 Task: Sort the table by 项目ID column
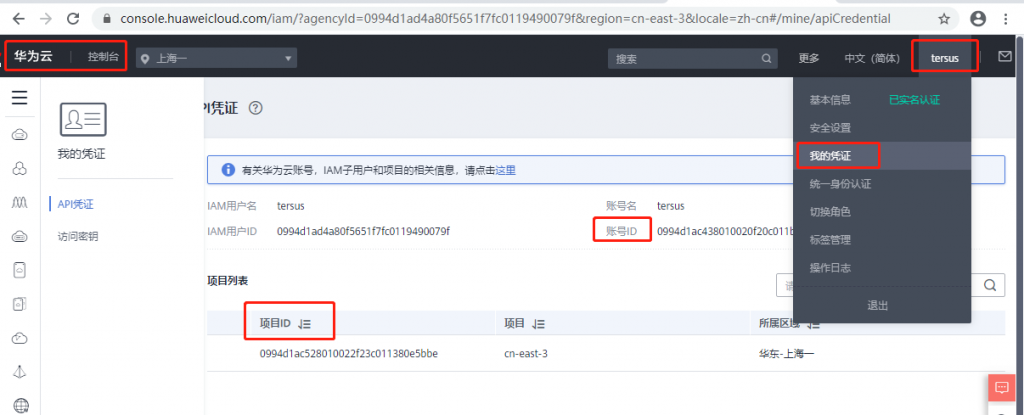(x=304, y=324)
